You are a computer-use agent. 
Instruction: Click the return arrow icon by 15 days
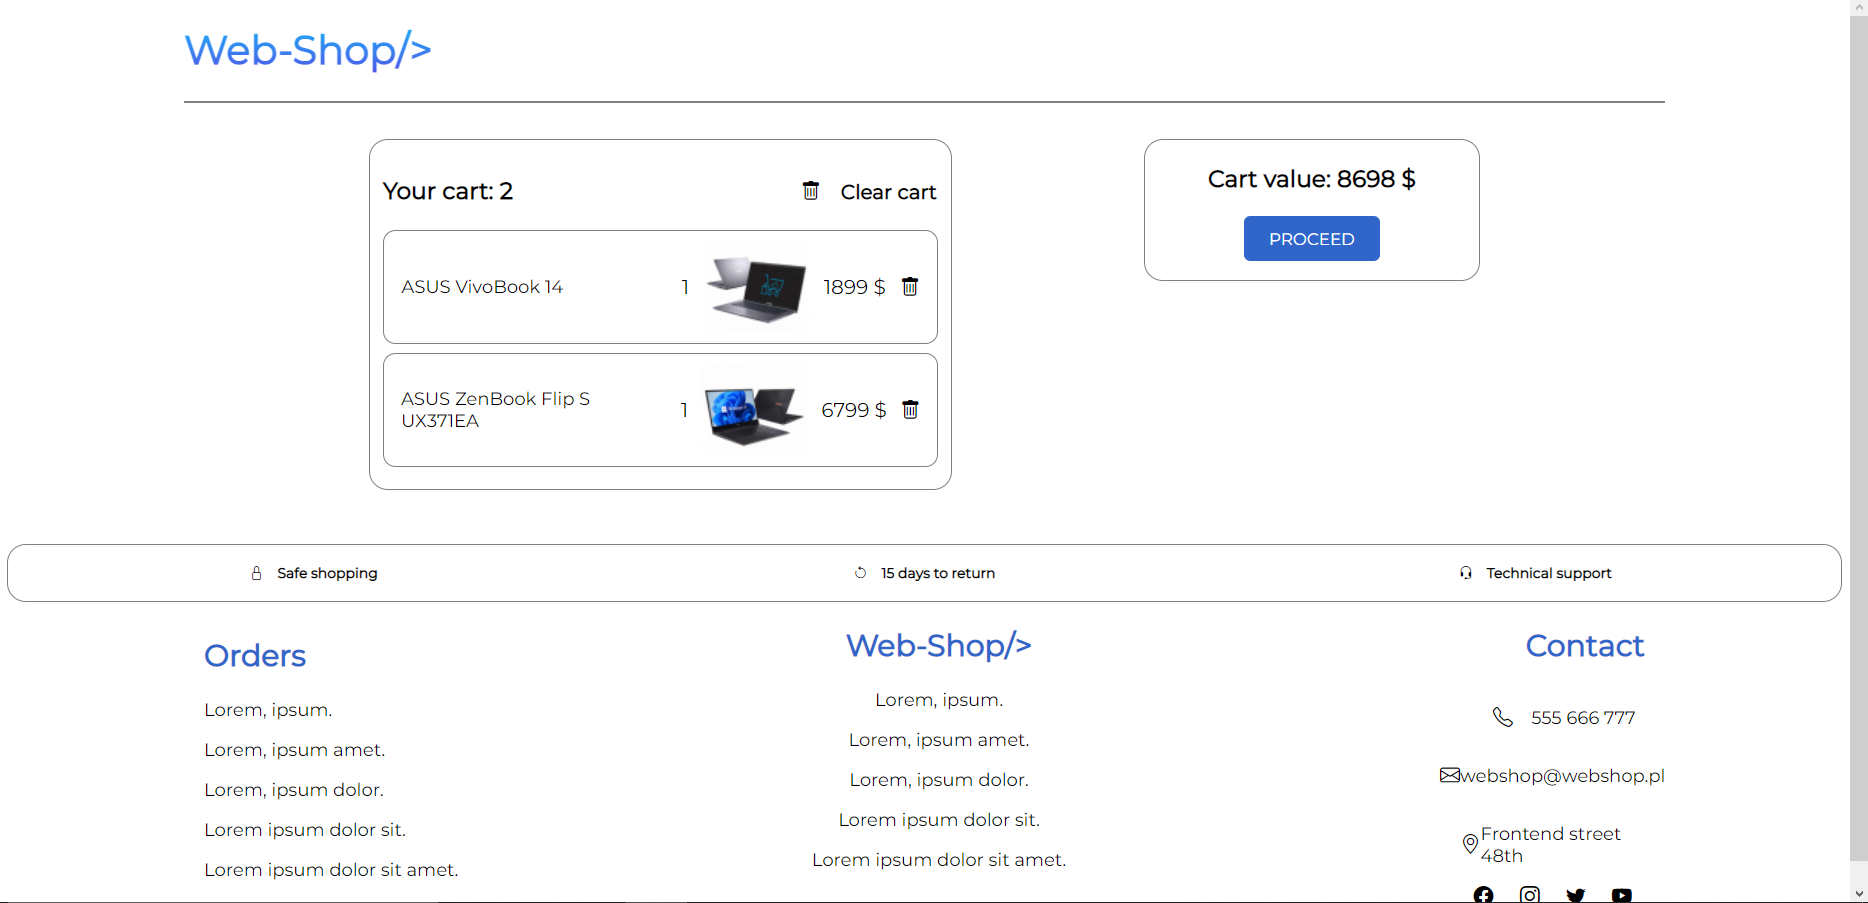point(860,573)
